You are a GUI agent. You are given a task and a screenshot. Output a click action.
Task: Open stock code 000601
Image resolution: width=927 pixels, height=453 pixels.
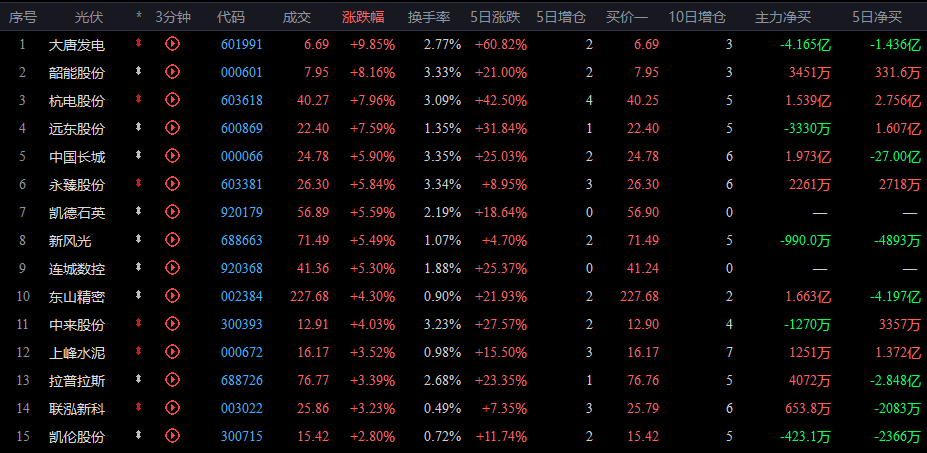242,73
